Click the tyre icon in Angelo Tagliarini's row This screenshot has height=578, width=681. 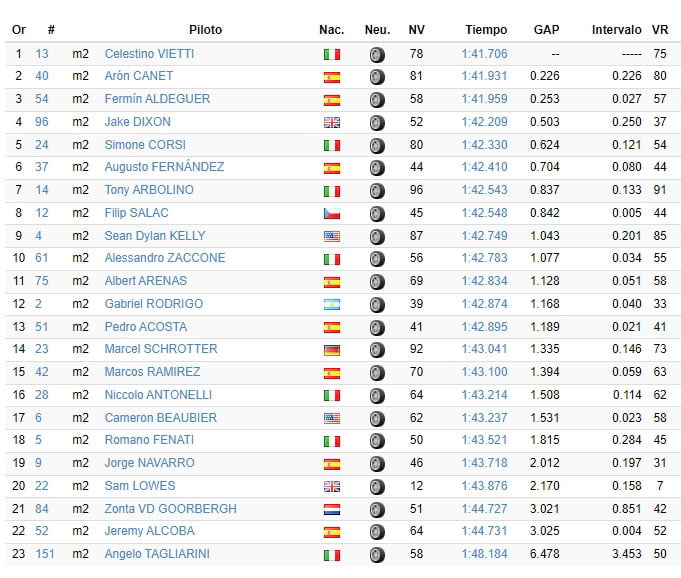(x=377, y=555)
